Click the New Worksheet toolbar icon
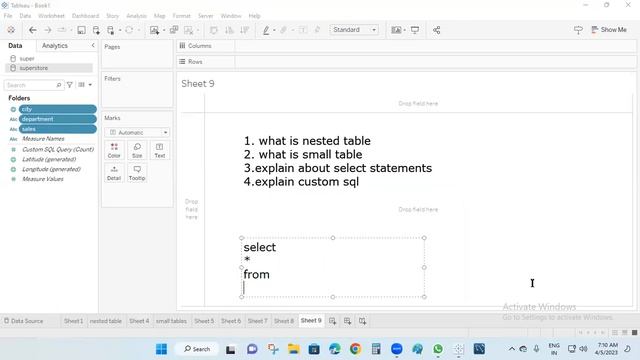640x360 pixels. (154, 30)
